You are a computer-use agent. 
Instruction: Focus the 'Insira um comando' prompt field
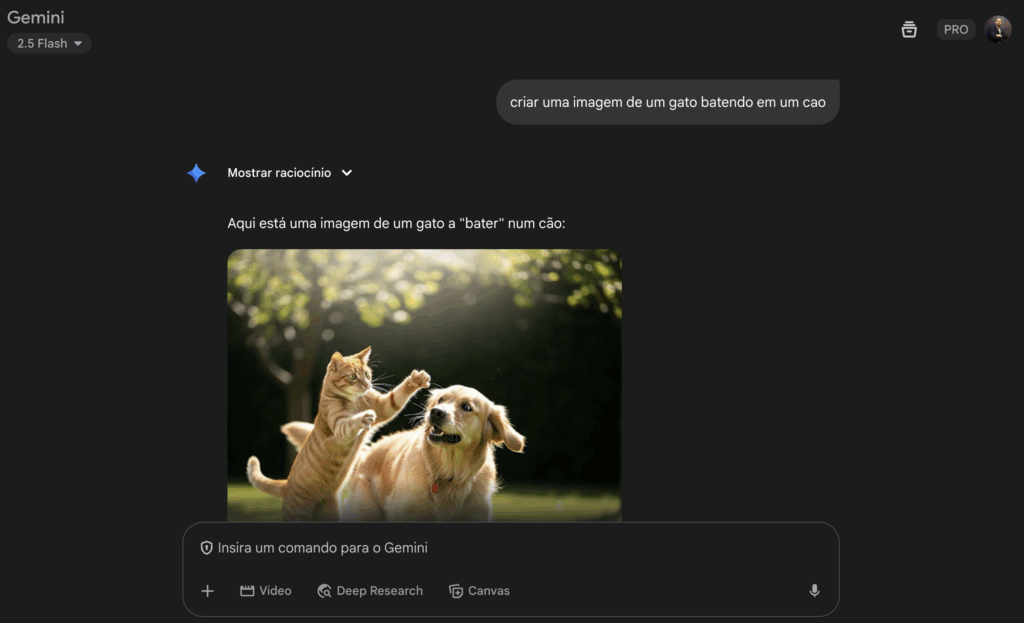[x=500, y=548]
